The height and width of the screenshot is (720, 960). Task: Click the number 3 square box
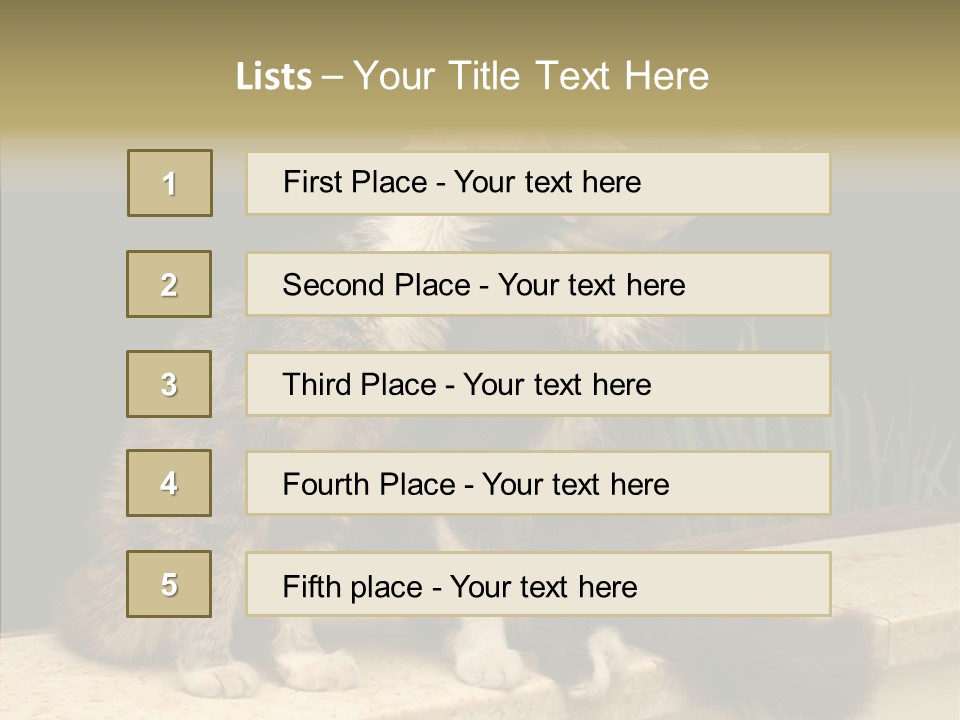(169, 384)
